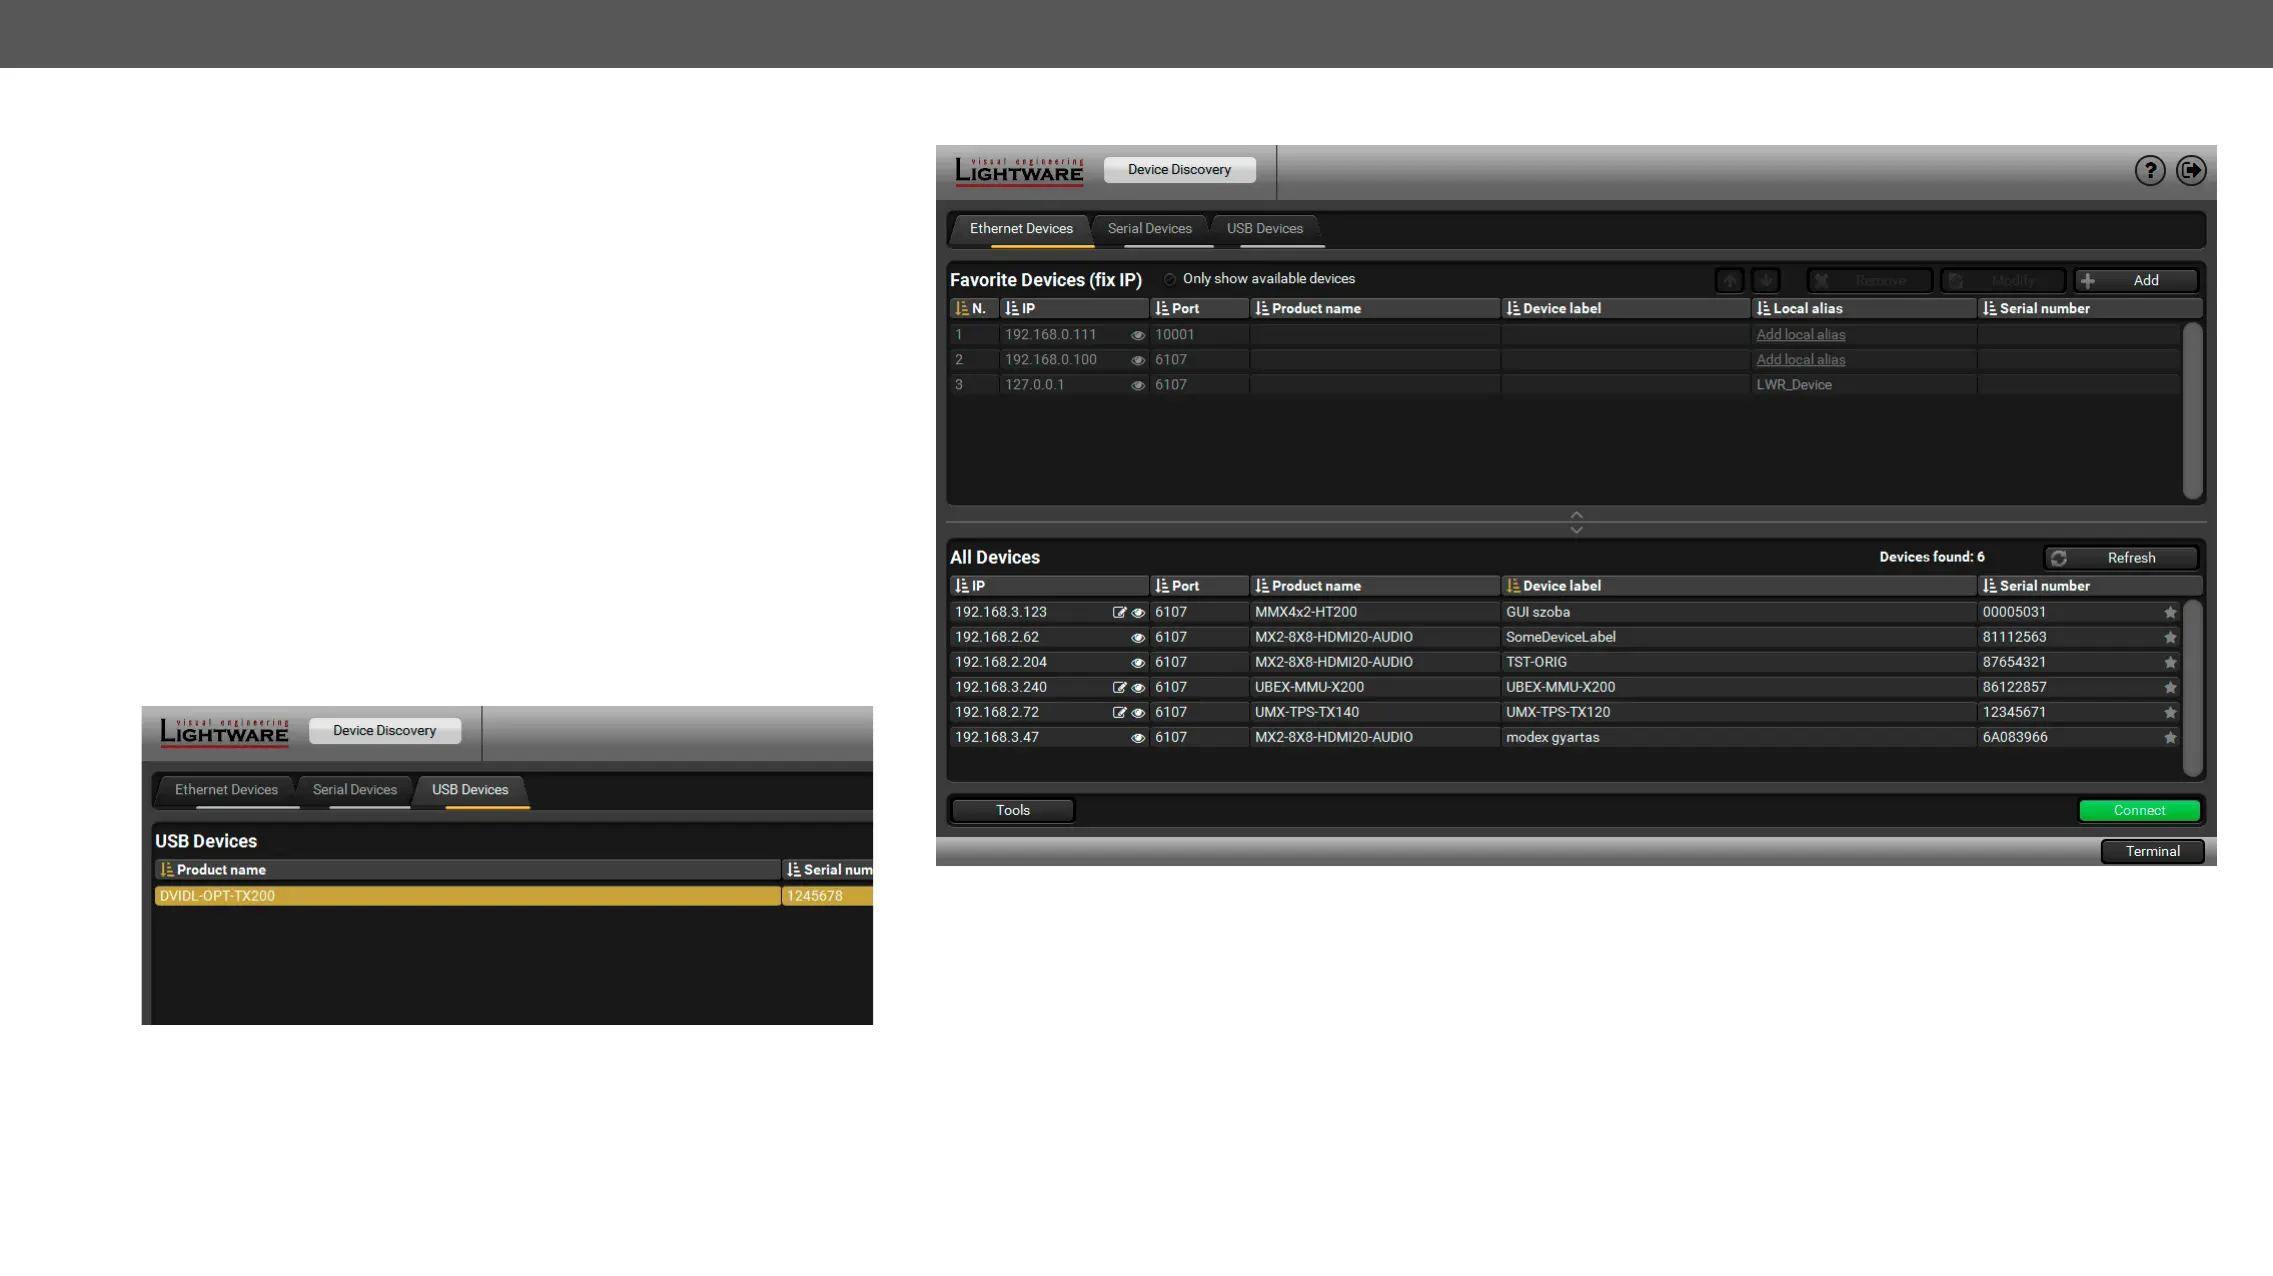Click edit icon for 192.168.3.123
Viewport: 2273px width, 1276px height.
(1119, 612)
